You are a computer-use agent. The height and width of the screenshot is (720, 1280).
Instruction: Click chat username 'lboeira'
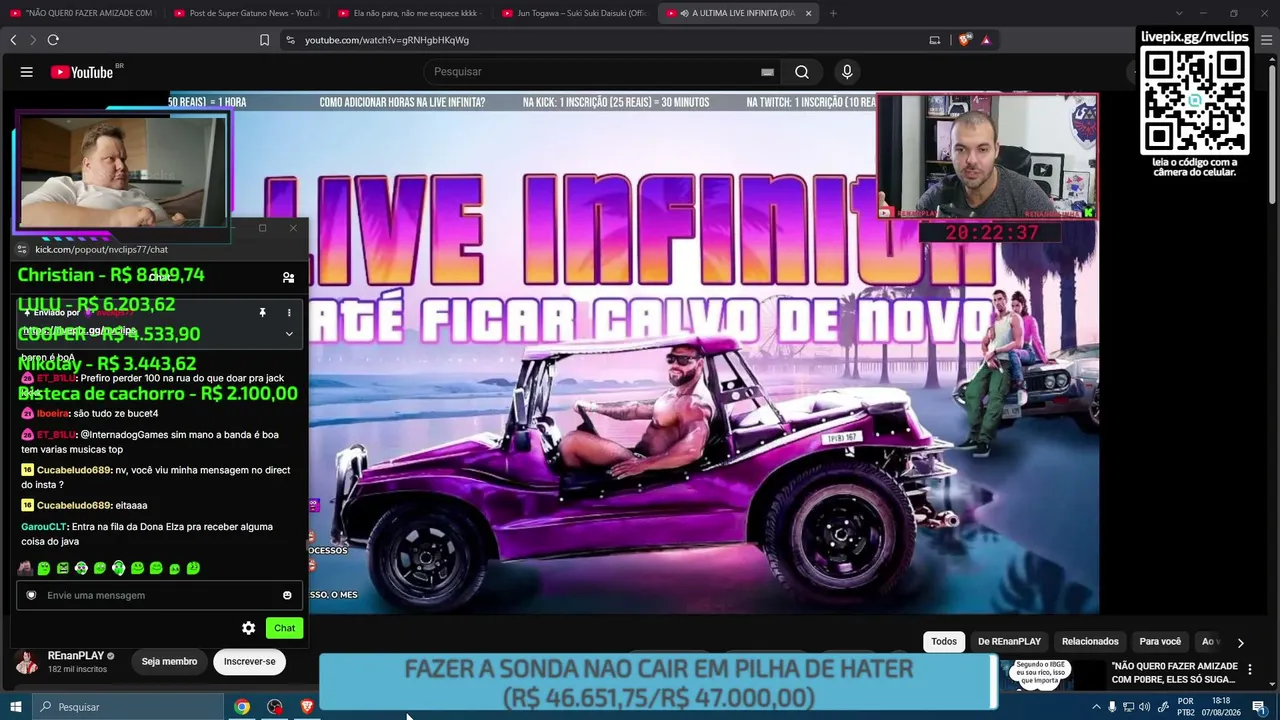tap(52, 413)
